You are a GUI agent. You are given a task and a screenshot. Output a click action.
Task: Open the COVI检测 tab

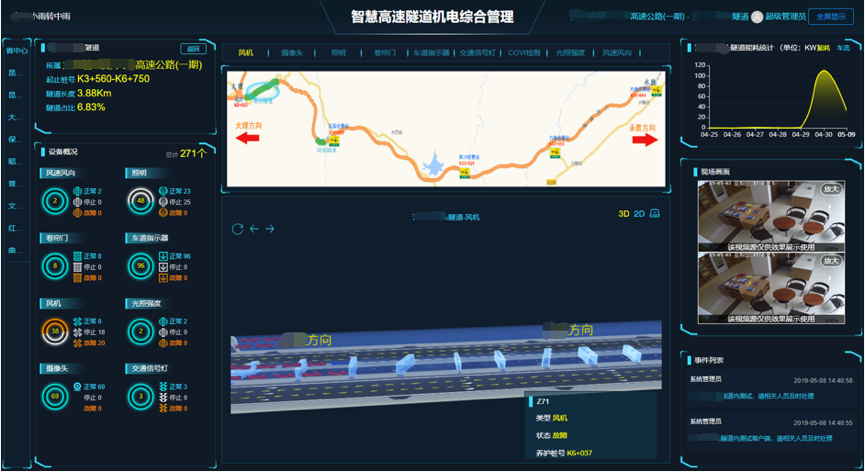523,52
